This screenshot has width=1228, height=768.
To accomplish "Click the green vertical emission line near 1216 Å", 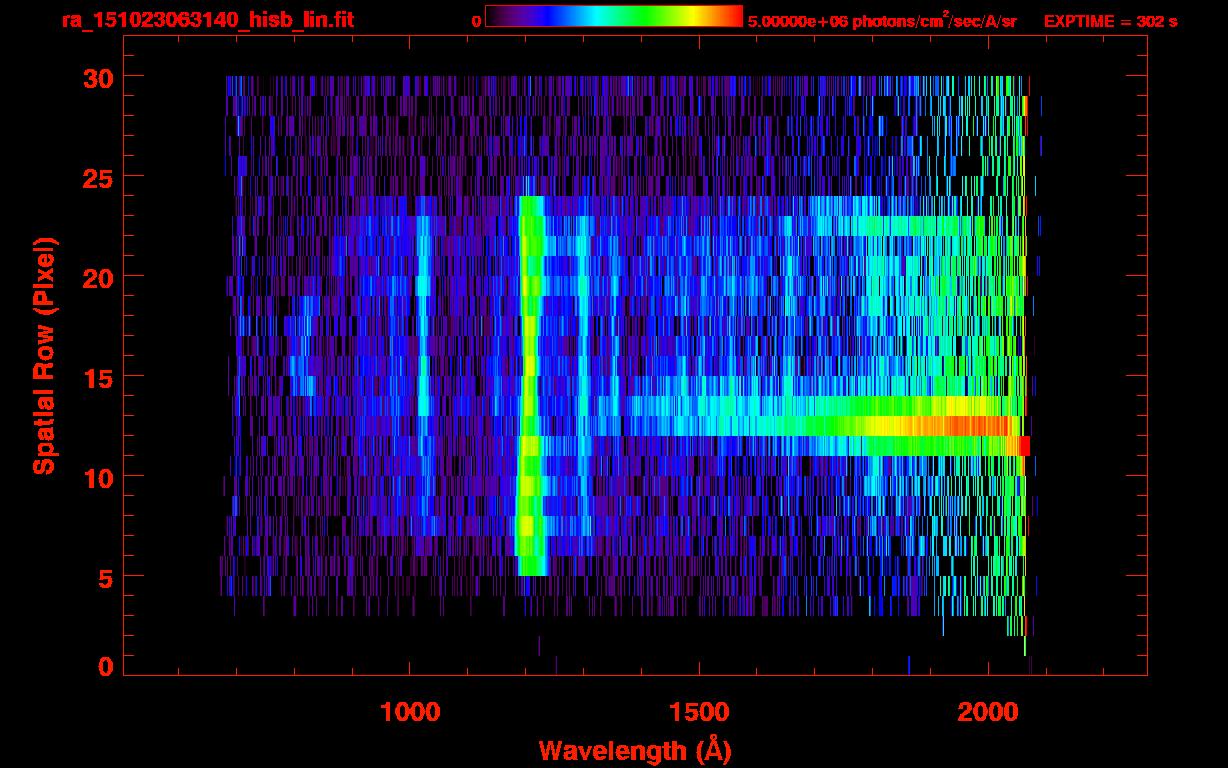I will (529, 385).
